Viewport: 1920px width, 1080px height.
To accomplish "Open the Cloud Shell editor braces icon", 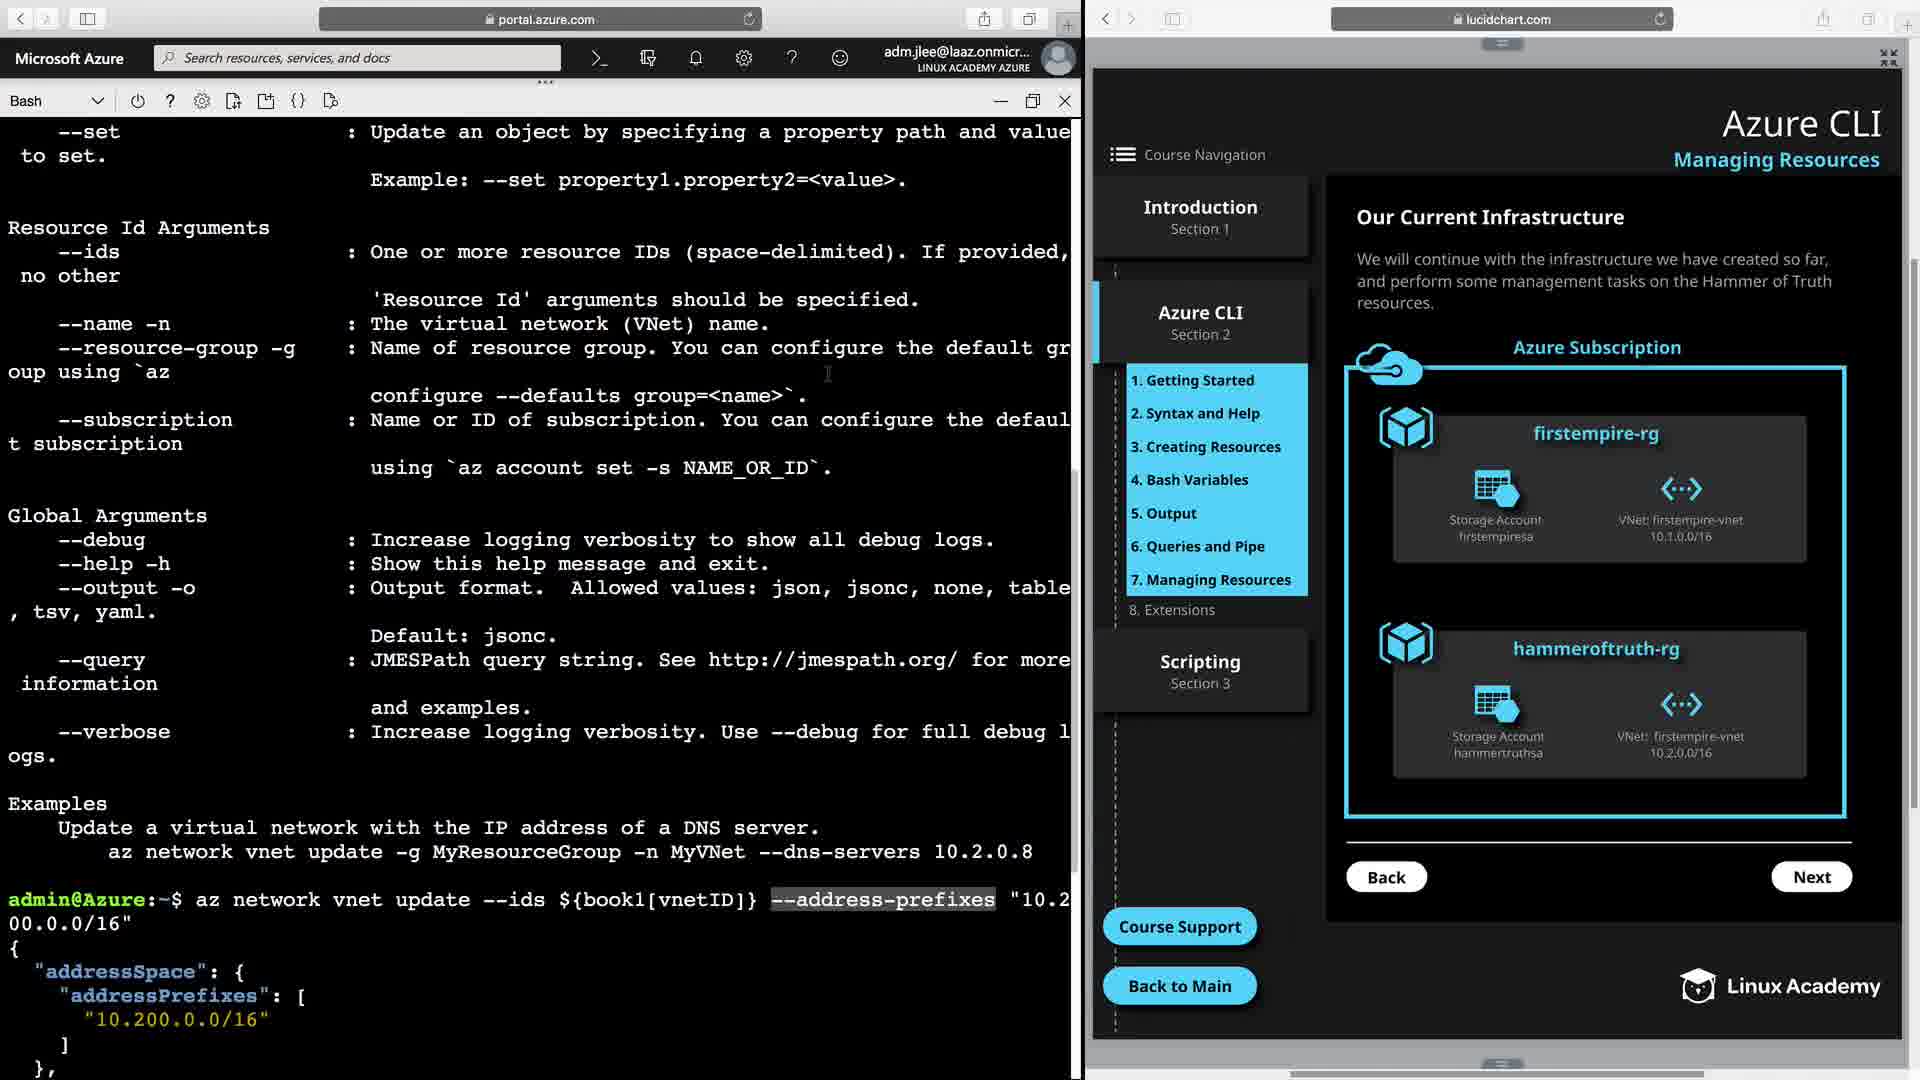I will coord(297,101).
